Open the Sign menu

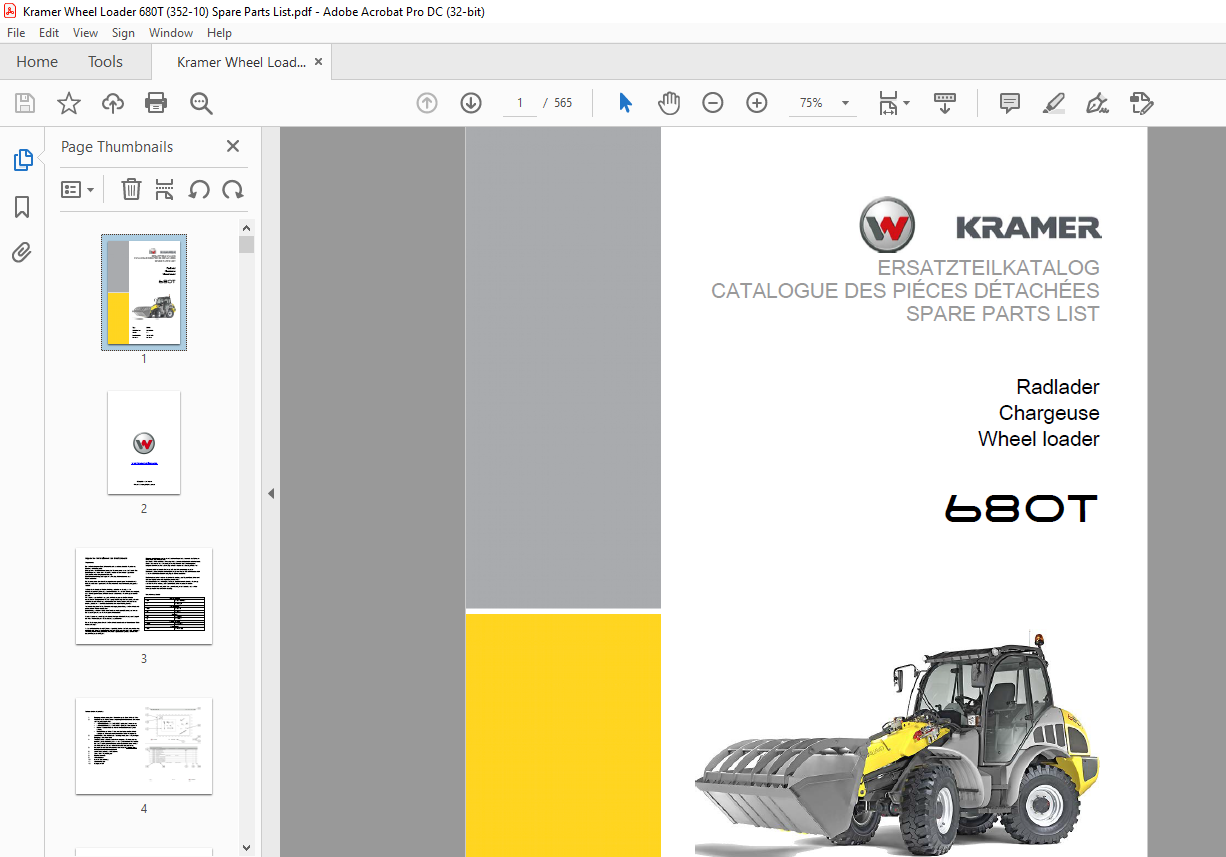[x=123, y=33]
